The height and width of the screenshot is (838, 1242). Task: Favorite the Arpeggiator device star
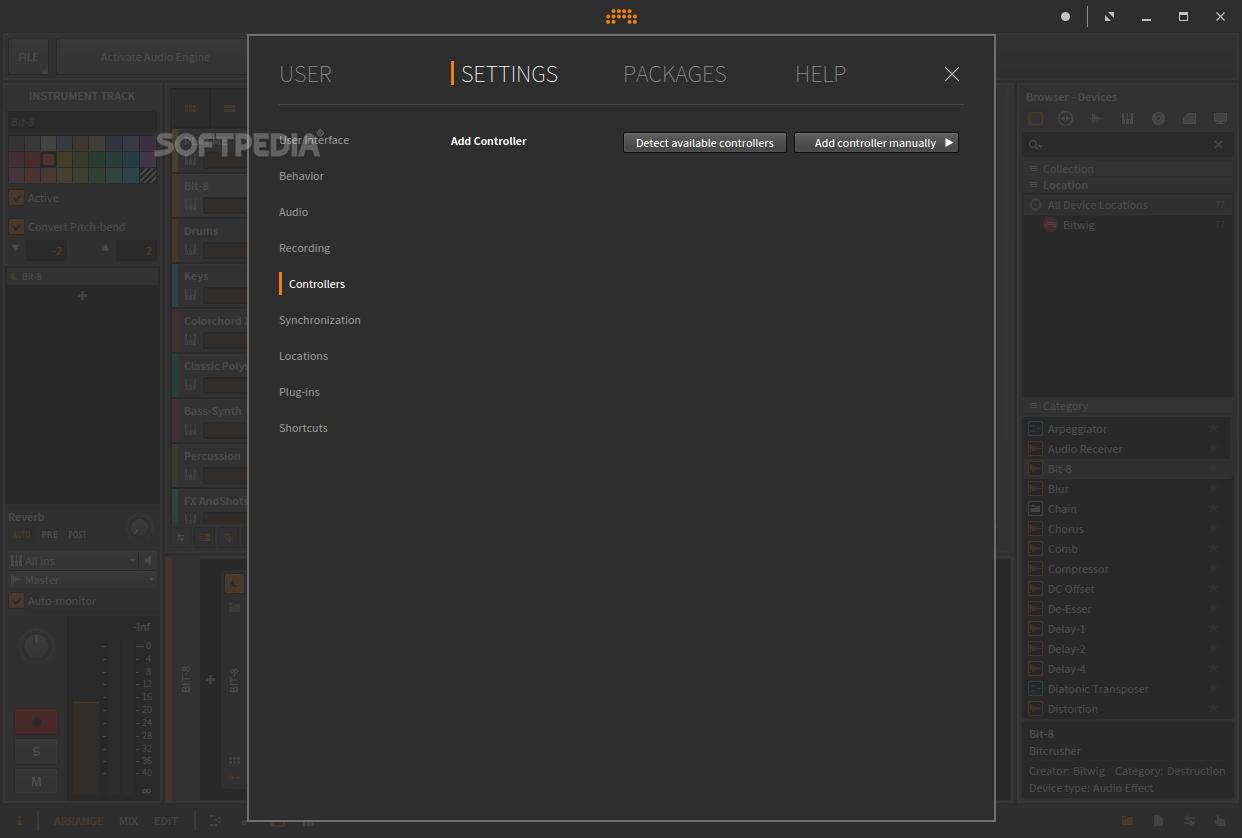click(1213, 429)
